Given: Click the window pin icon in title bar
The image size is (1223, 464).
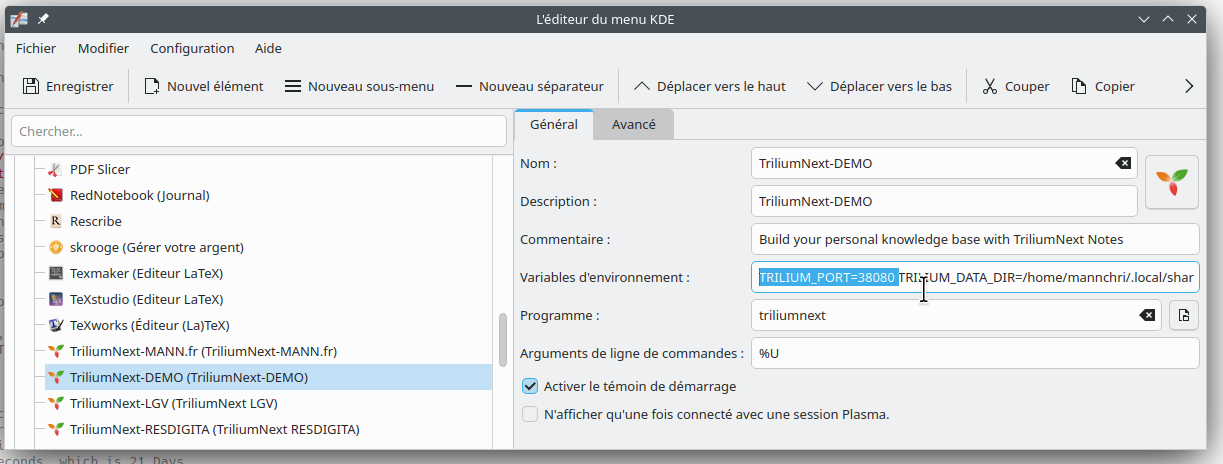Looking at the screenshot, I should coord(44,18).
